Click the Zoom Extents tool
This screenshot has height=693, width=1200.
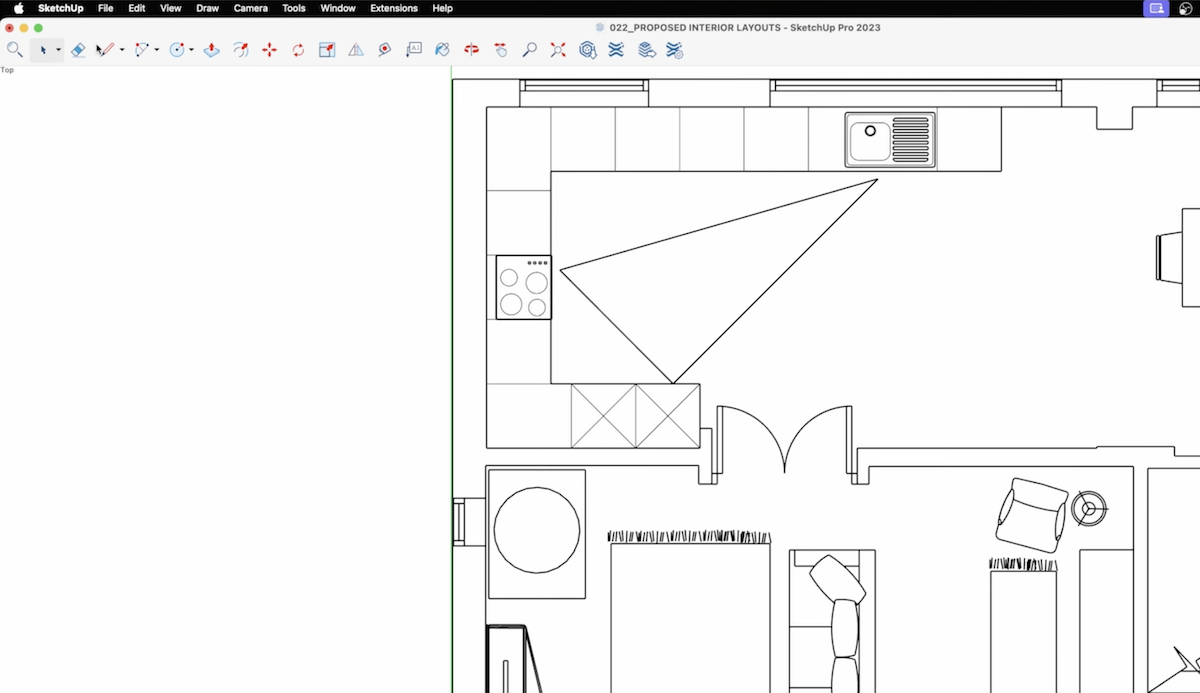(559, 49)
